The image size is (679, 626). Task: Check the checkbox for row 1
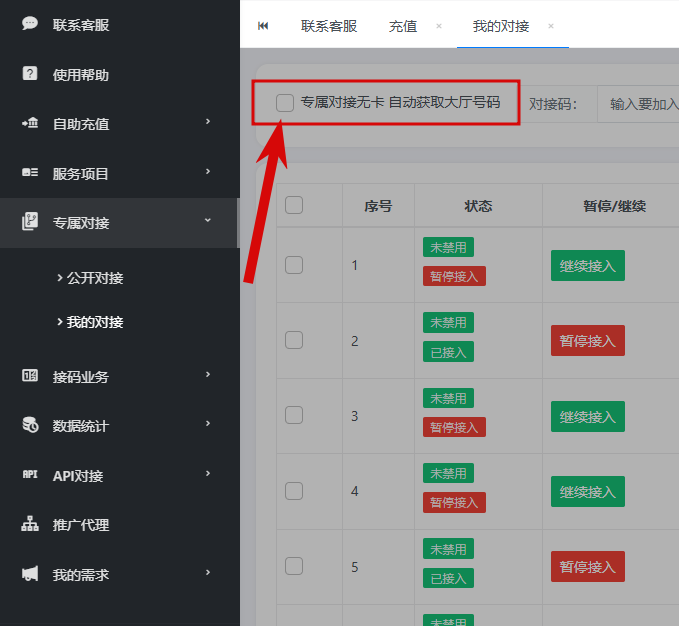(294, 265)
